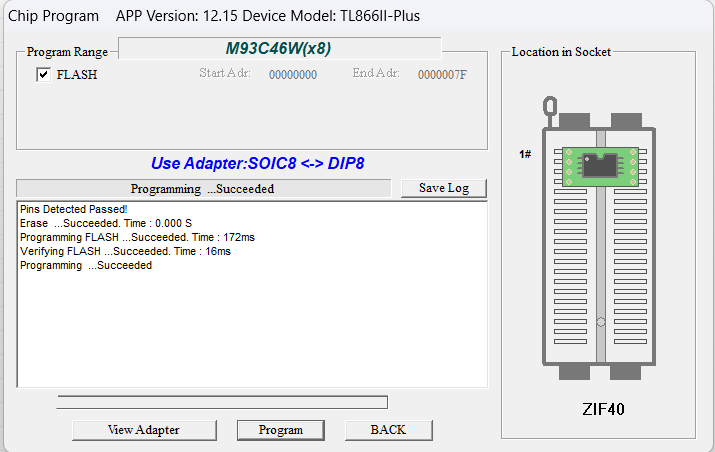
Task: Click the M93C46W(x8) chip name header
Action: 278,48
